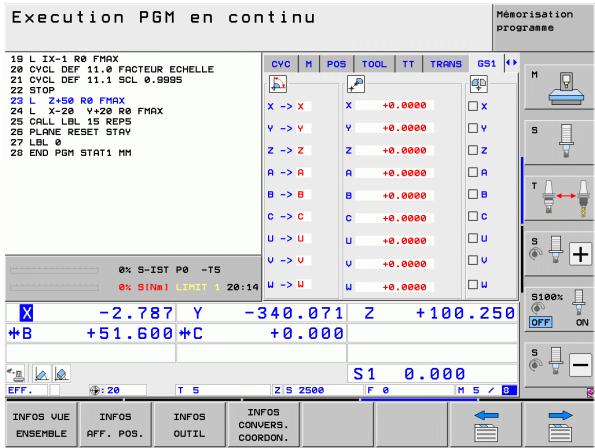
Task: Enable the A axis checkbox
Action: point(473,172)
